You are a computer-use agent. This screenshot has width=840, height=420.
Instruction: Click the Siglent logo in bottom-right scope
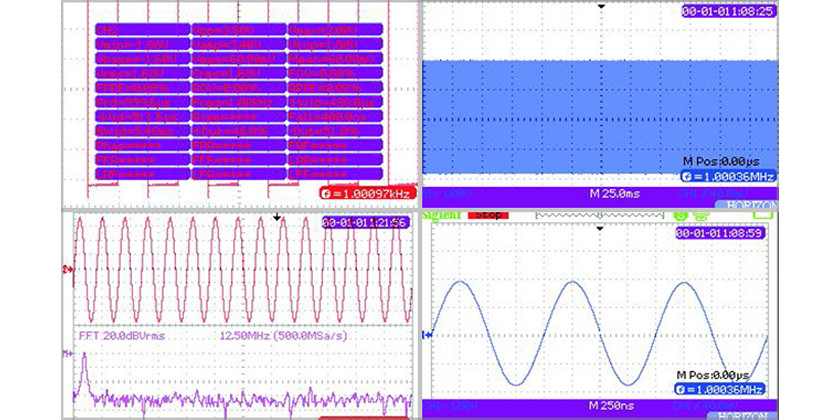click(443, 214)
